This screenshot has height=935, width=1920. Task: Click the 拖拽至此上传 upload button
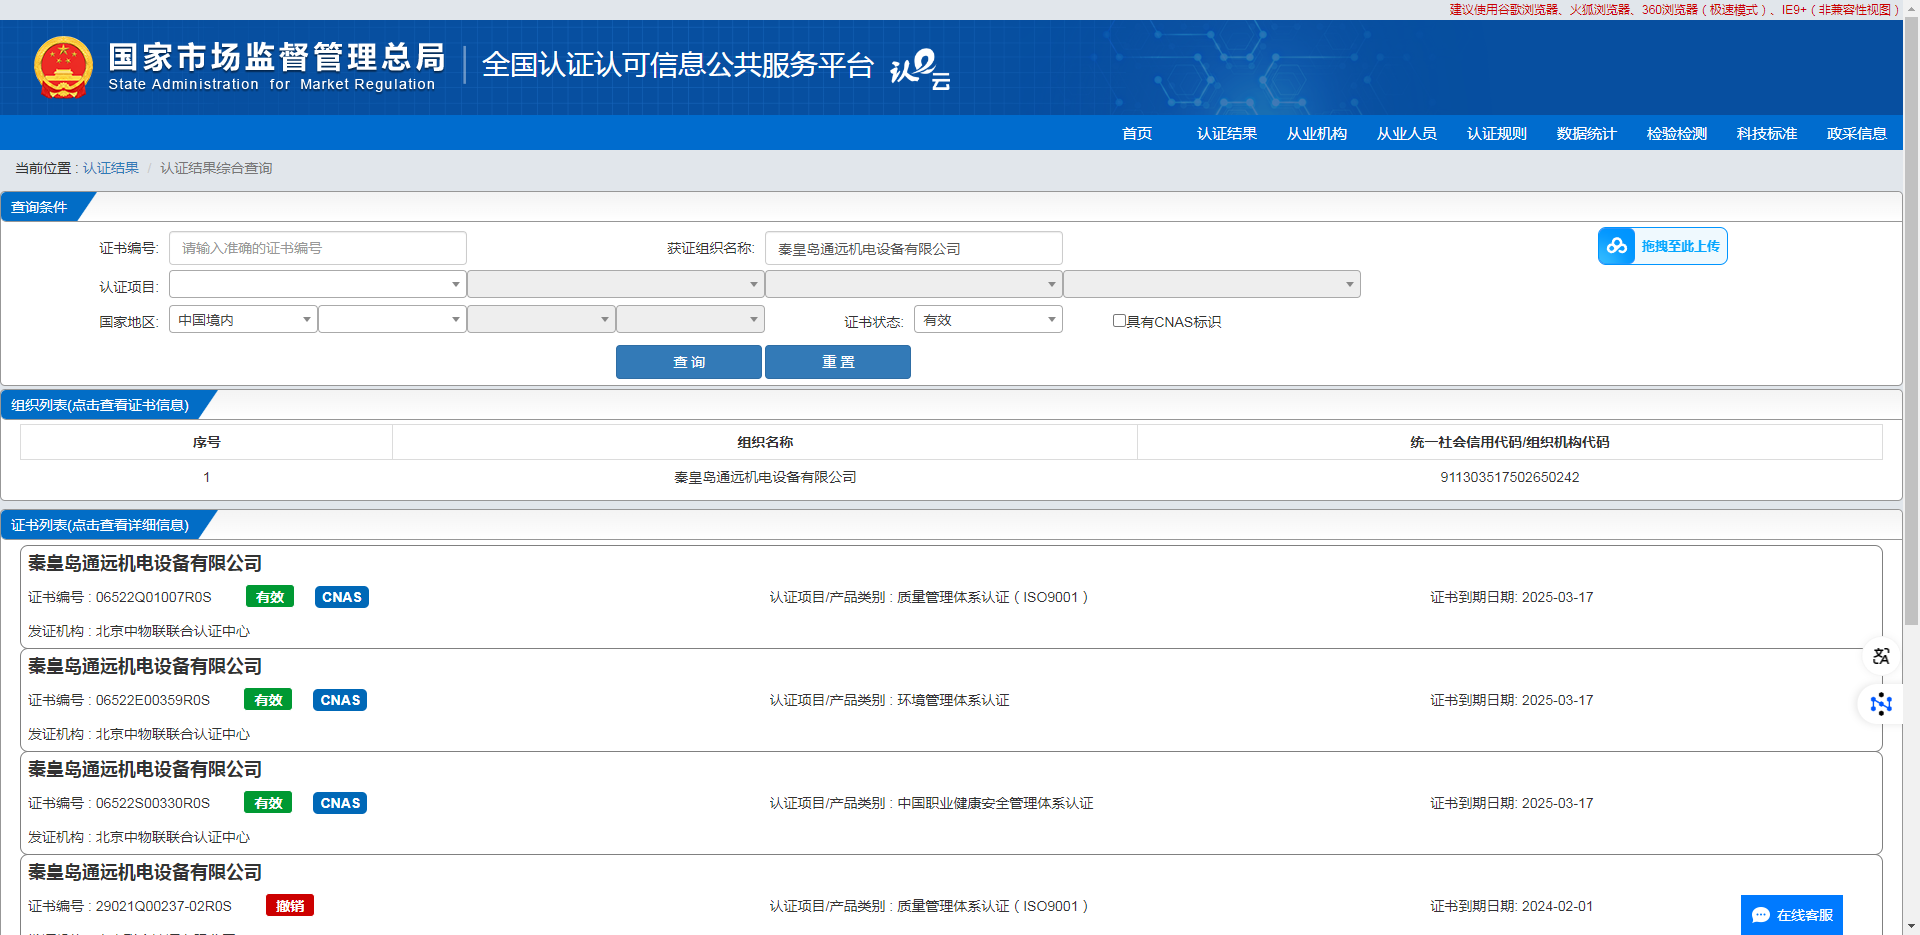click(x=1662, y=246)
